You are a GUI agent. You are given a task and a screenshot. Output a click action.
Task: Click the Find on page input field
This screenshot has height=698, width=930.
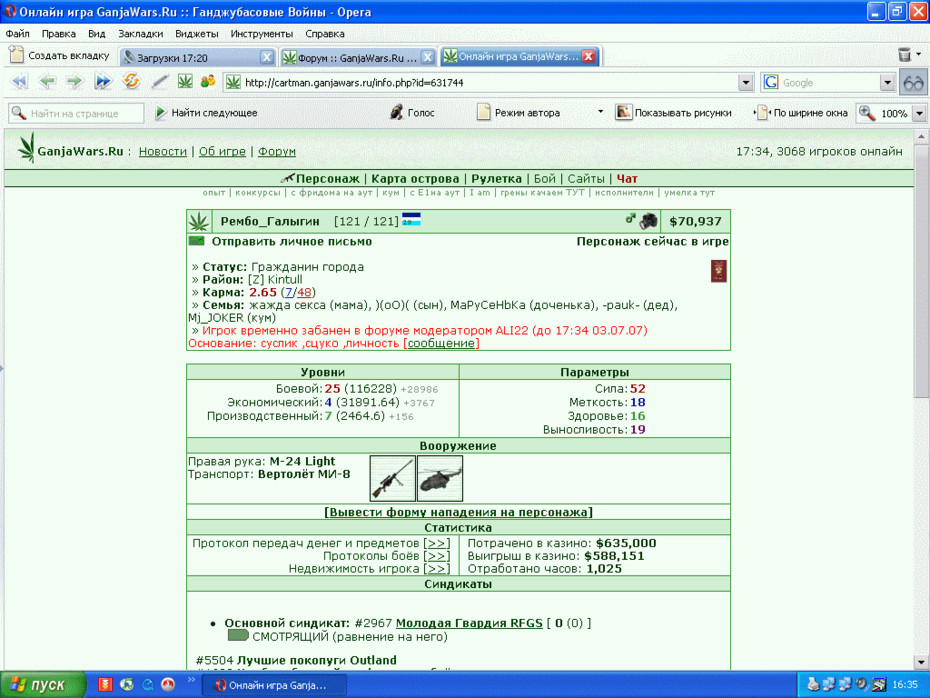tap(76, 113)
